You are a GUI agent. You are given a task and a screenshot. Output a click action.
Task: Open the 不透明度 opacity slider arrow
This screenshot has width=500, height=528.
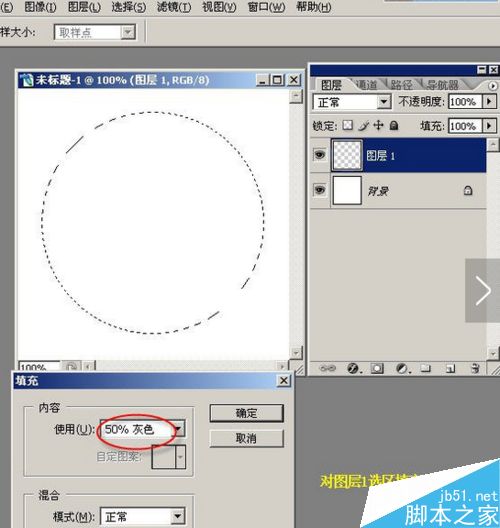tap(490, 101)
